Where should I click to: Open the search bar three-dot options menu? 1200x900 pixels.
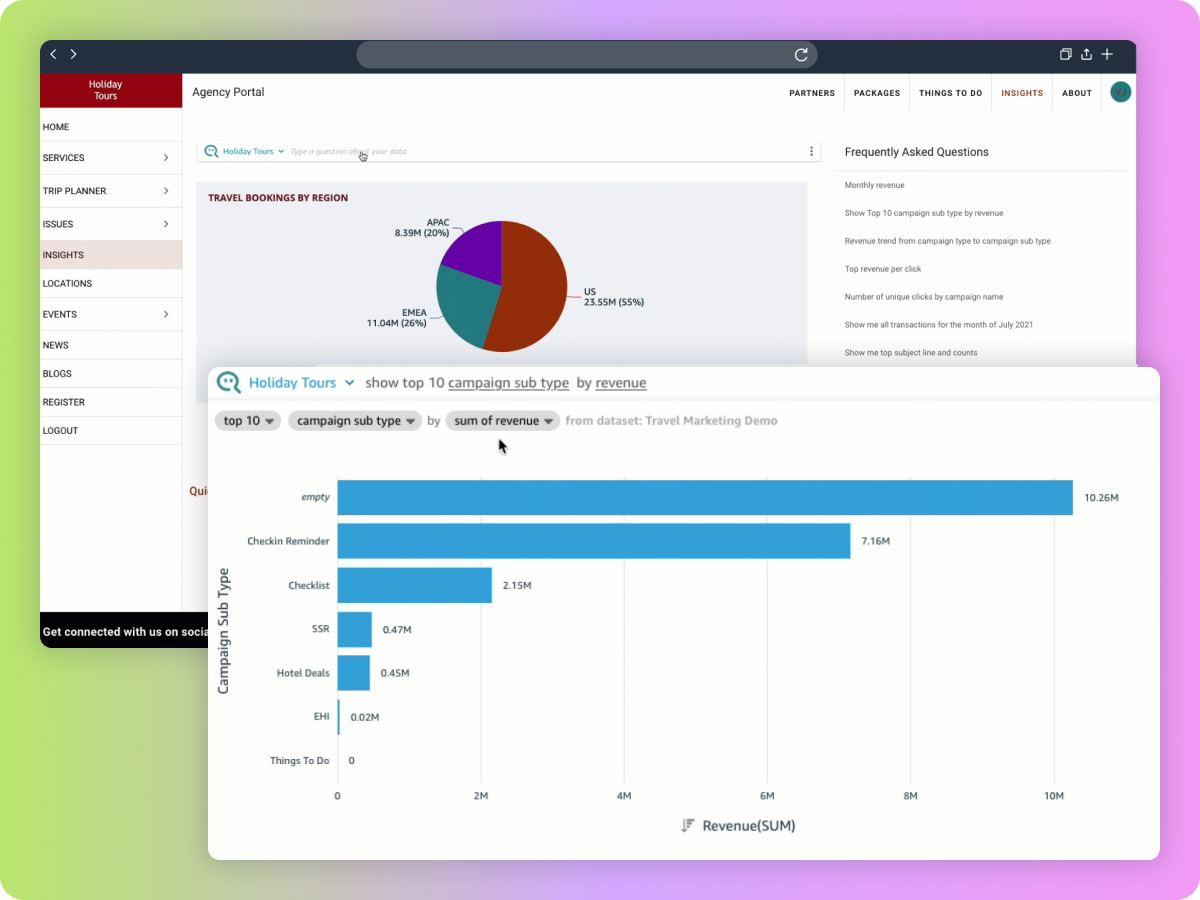pyautogui.click(x=811, y=152)
